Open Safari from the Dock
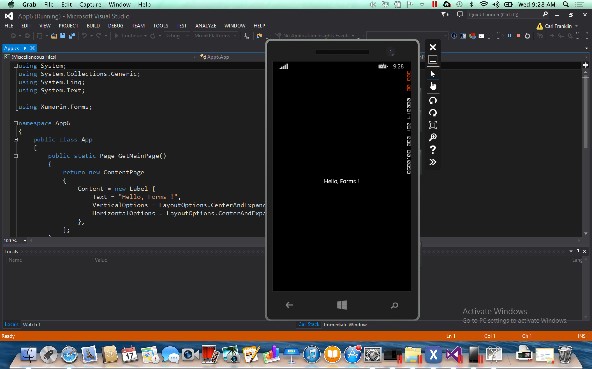This screenshot has height=369, width=592. click(69, 355)
